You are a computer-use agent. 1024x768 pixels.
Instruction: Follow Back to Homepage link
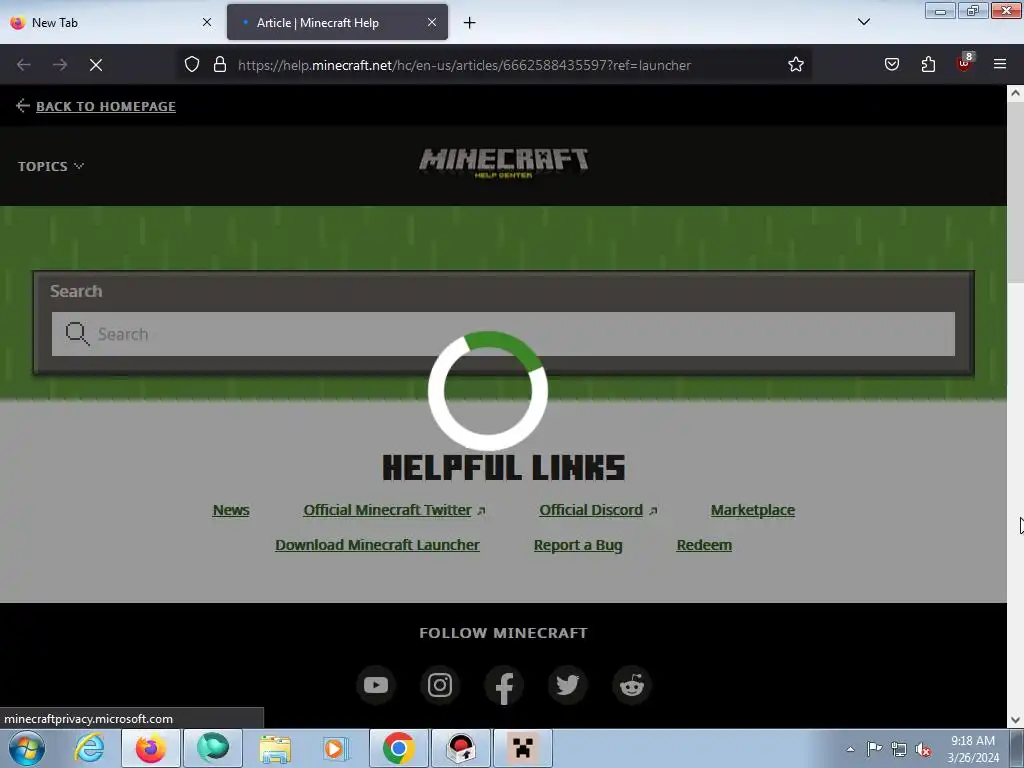coord(105,106)
